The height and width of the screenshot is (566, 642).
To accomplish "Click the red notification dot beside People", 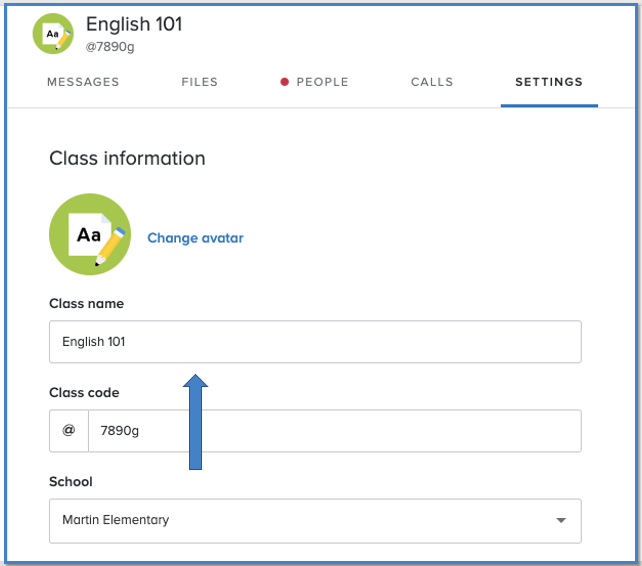I will click(285, 82).
